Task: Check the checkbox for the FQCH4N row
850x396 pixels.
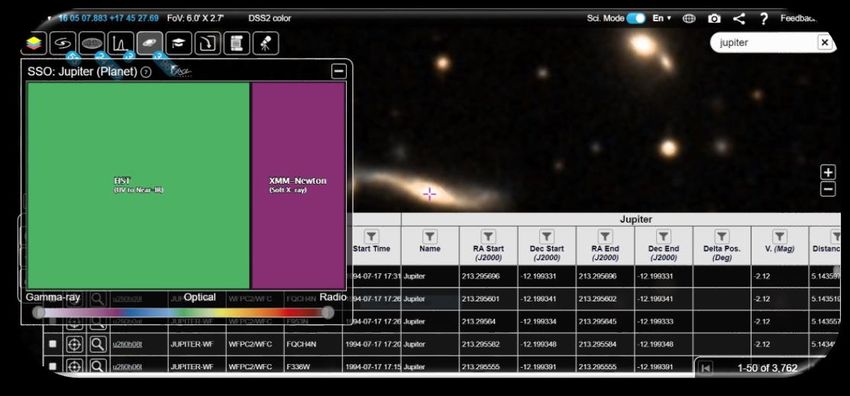Action: 53,344
